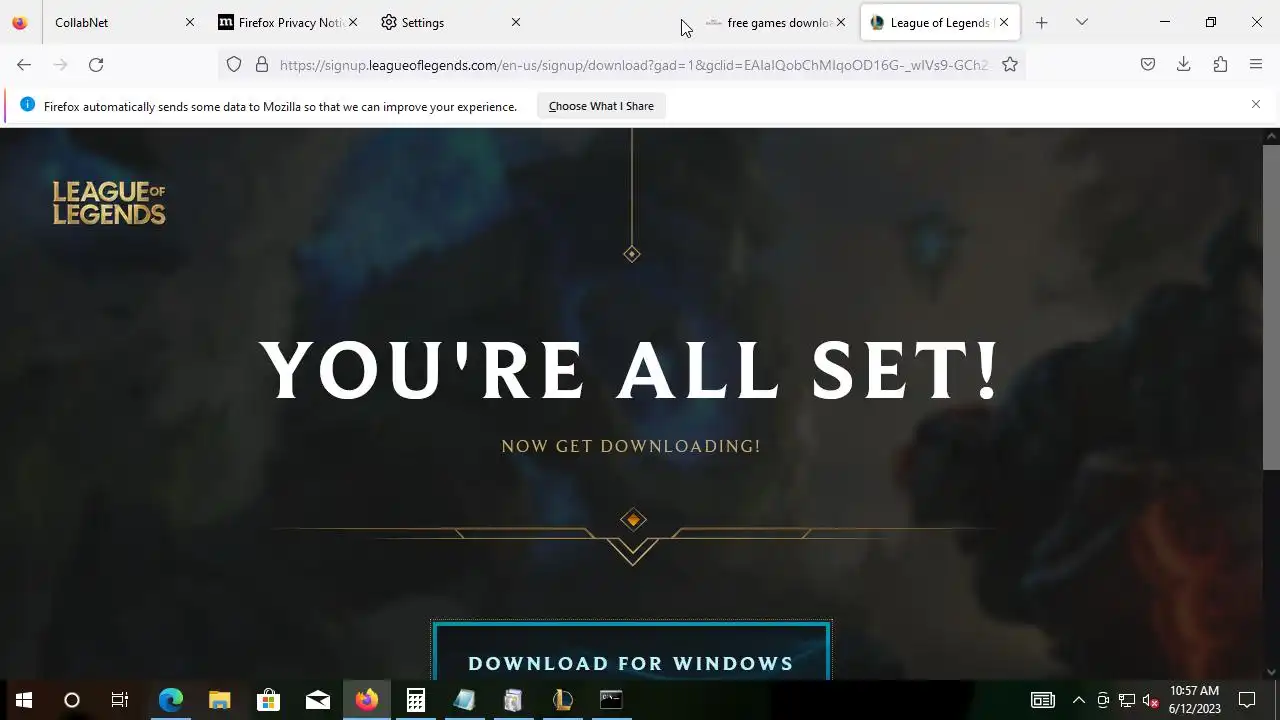Open Firefox application hamburger menu

pos(1256,64)
